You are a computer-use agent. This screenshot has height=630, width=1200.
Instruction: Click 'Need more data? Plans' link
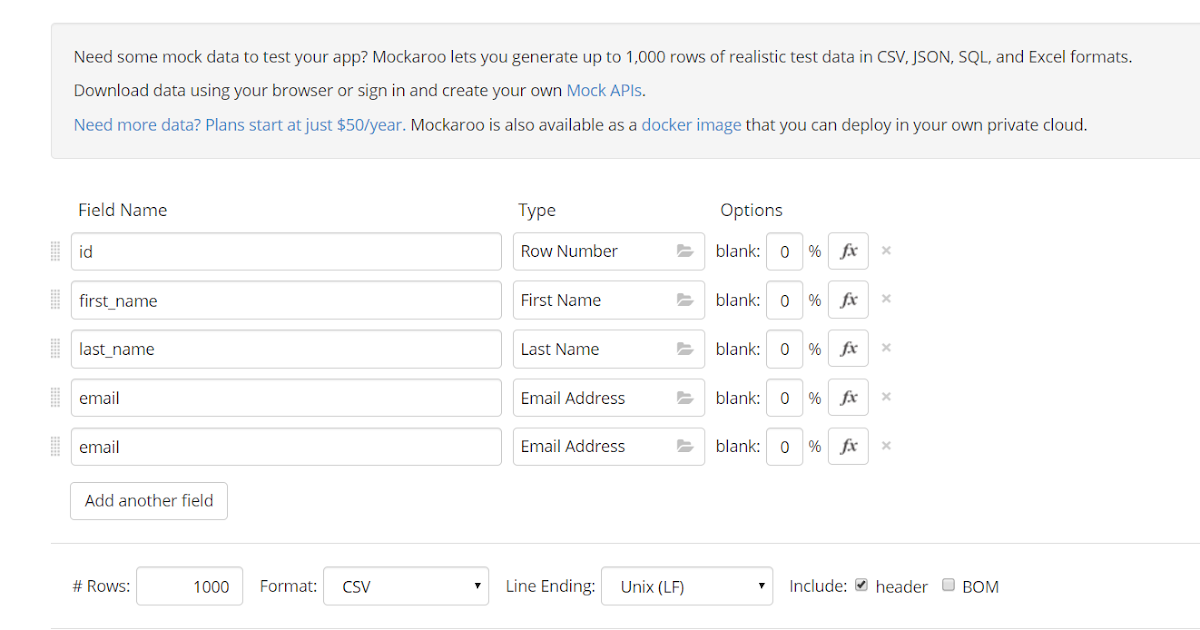tap(238, 125)
